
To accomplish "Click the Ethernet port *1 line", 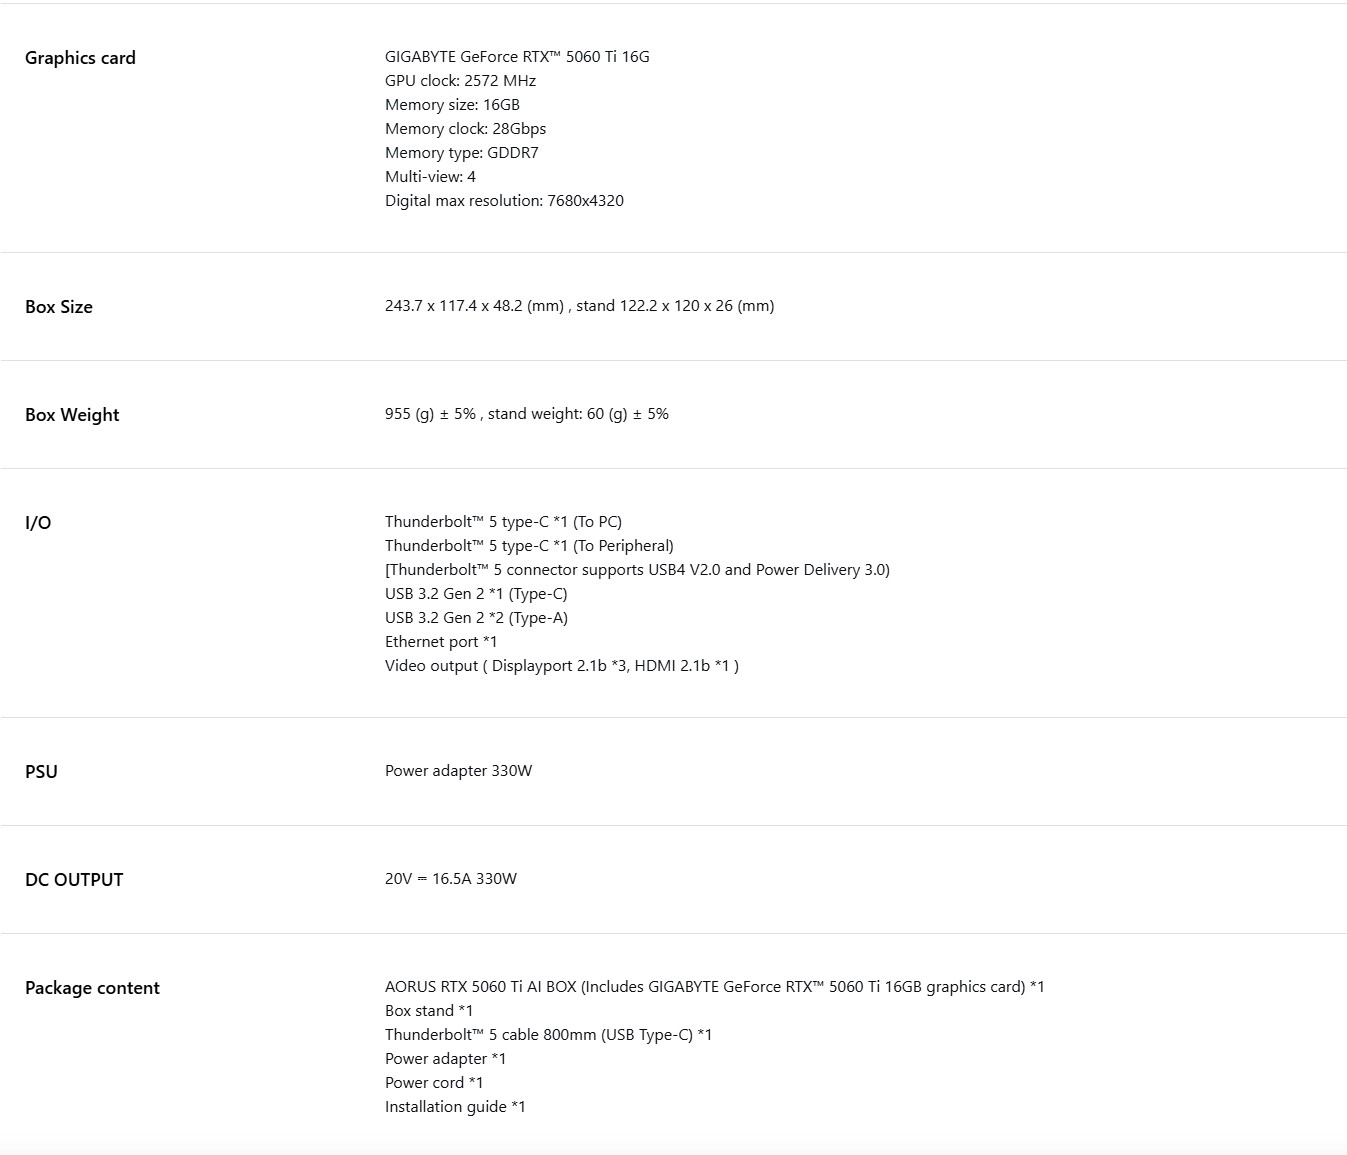I will pyautogui.click(x=441, y=642).
